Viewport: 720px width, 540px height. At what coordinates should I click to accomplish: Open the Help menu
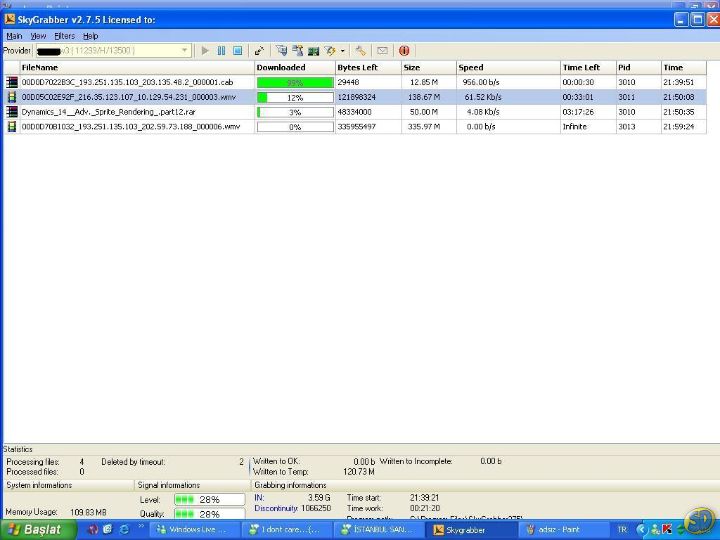point(90,36)
